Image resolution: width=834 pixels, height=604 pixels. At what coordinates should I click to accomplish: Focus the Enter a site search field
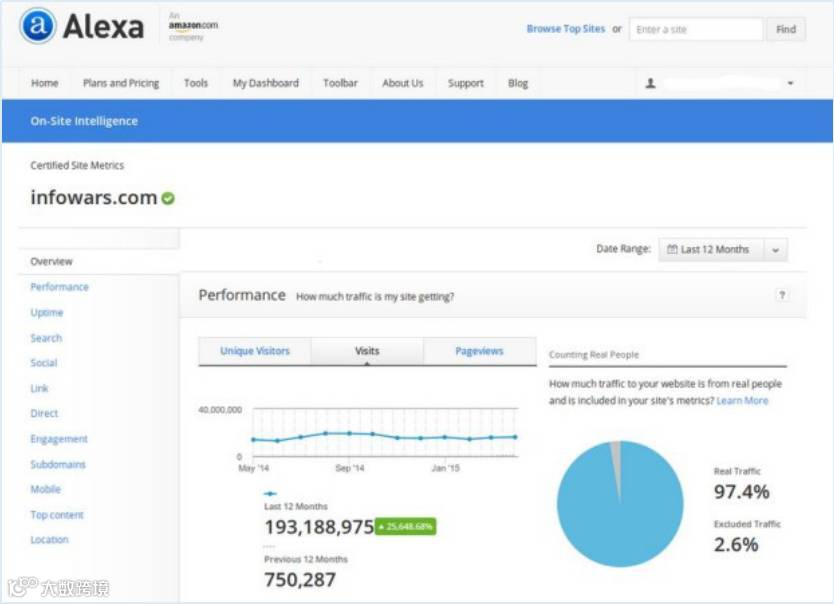(x=696, y=29)
